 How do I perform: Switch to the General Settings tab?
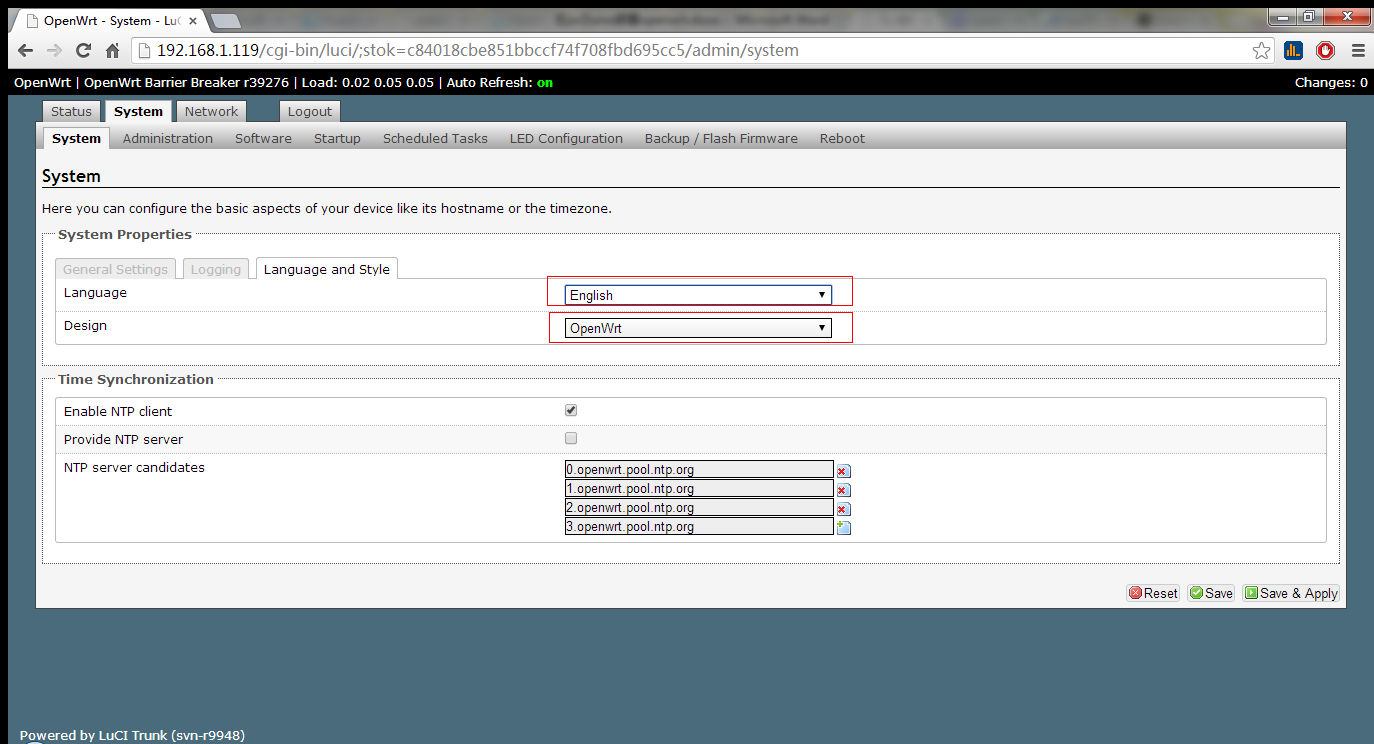[115, 269]
